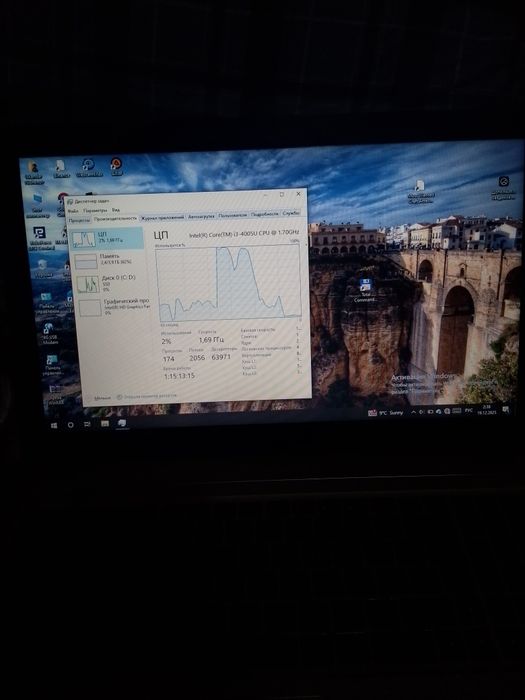Open the 3G USB Modem shortcut
This screenshot has height=700, width=525.
point(49,333)
